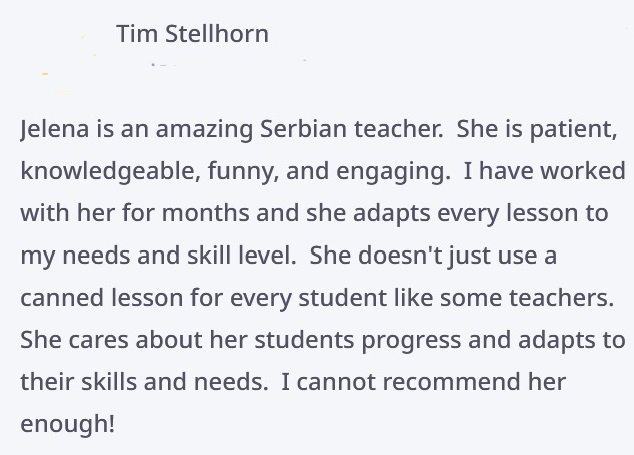Click the word "Jelena" in the review
Screen dimensions: 634x455
(55, 129)
